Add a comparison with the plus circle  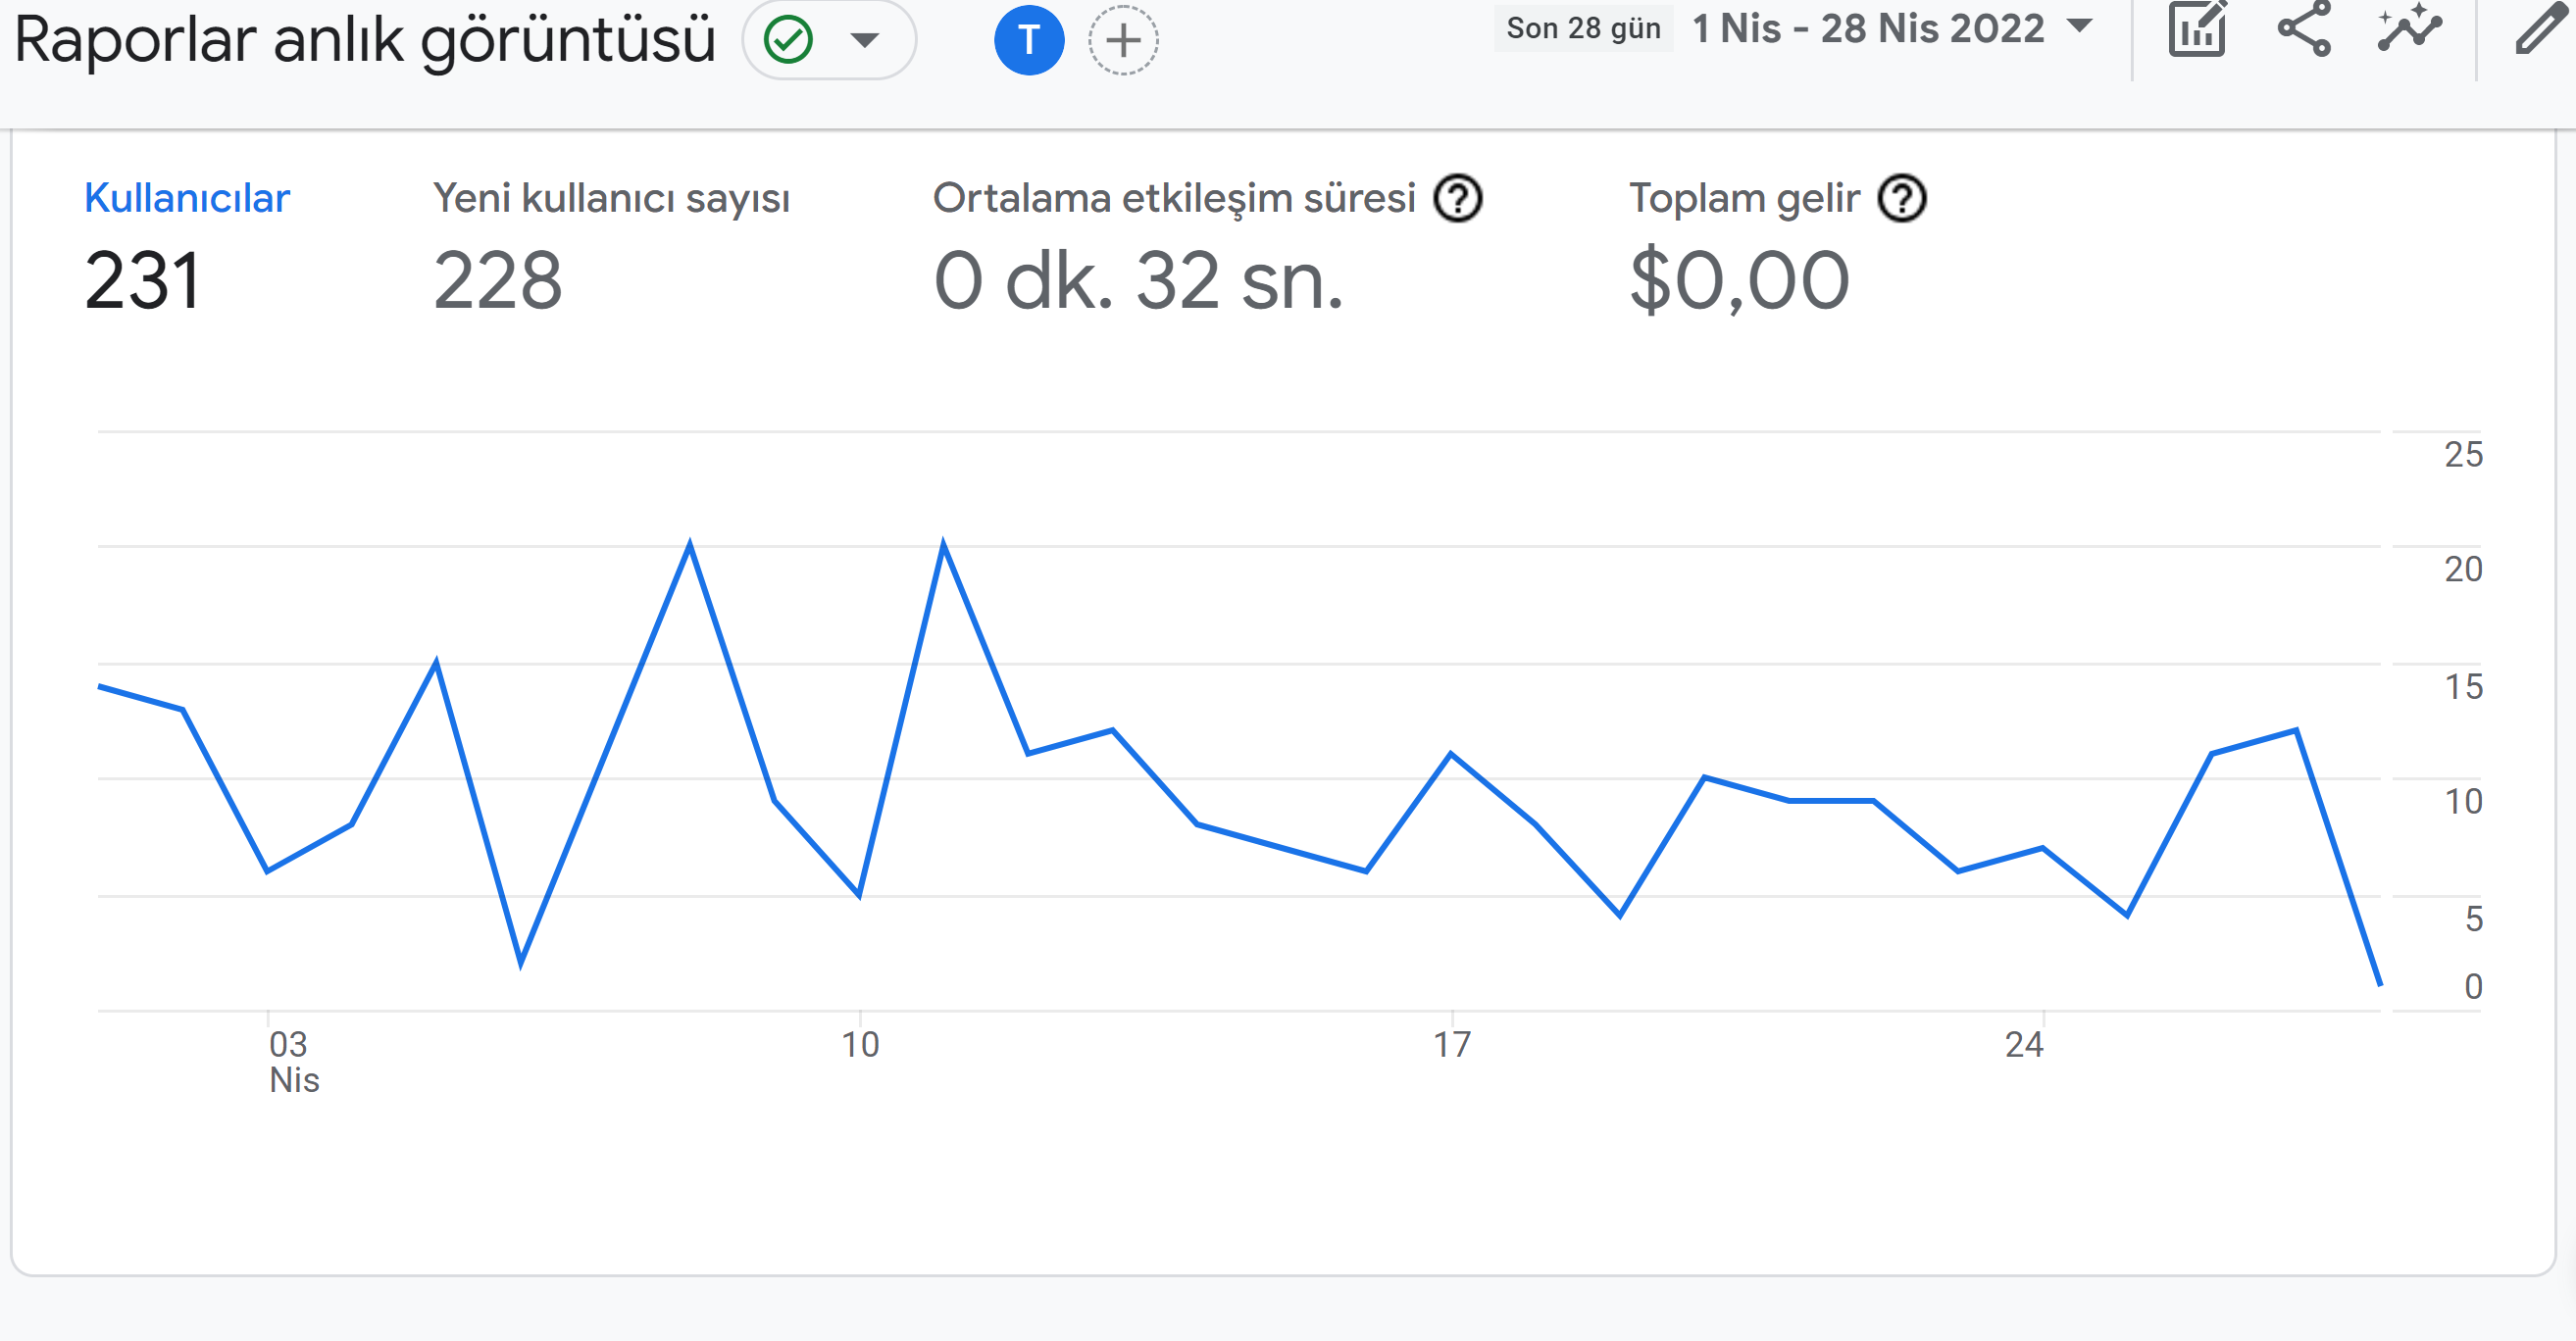(x=1123, y=40)
